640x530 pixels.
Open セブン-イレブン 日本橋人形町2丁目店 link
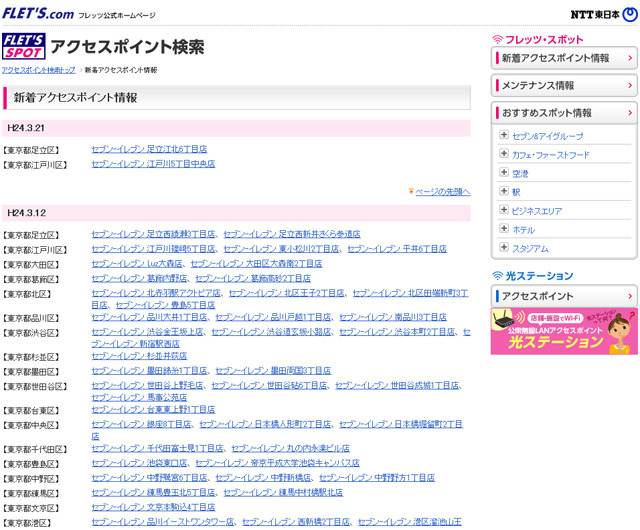tap(265, 424)
